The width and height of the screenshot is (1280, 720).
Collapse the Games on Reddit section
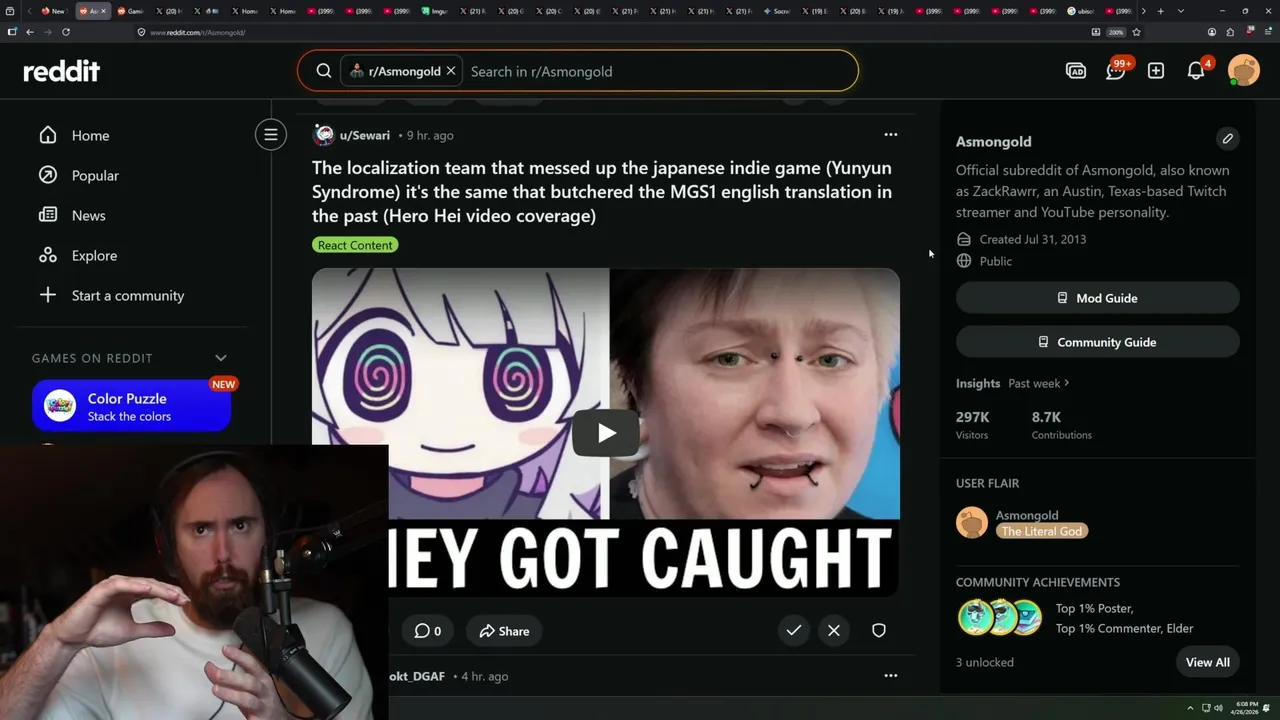221,358
